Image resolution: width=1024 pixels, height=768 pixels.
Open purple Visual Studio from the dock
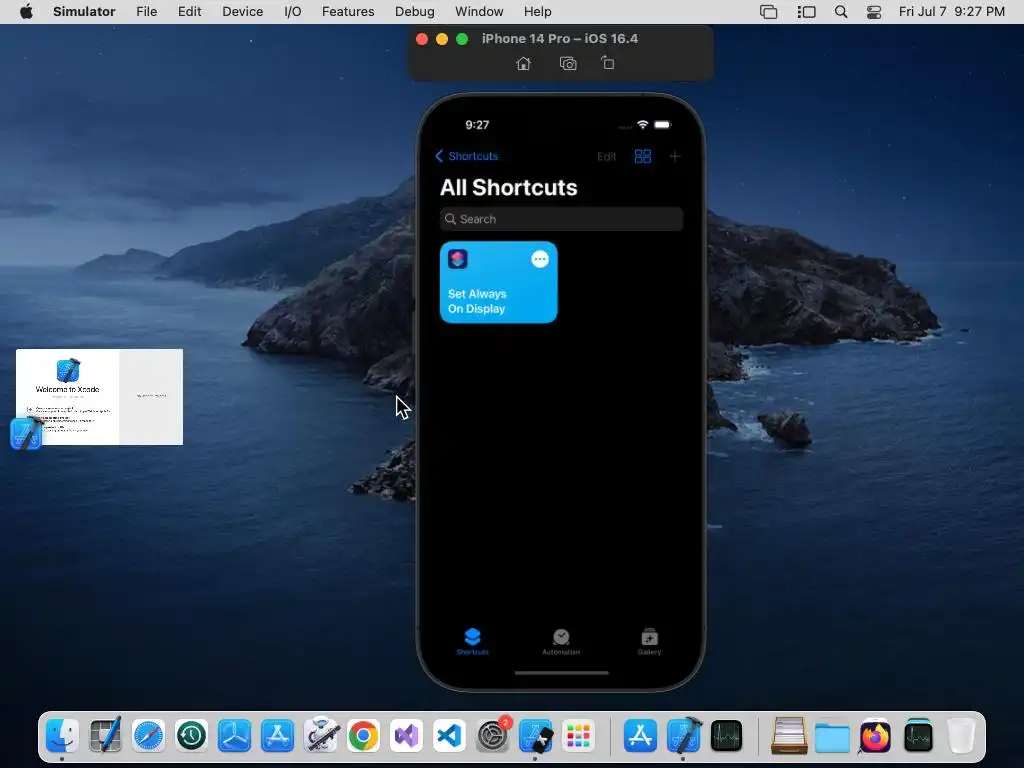point(406,736)
